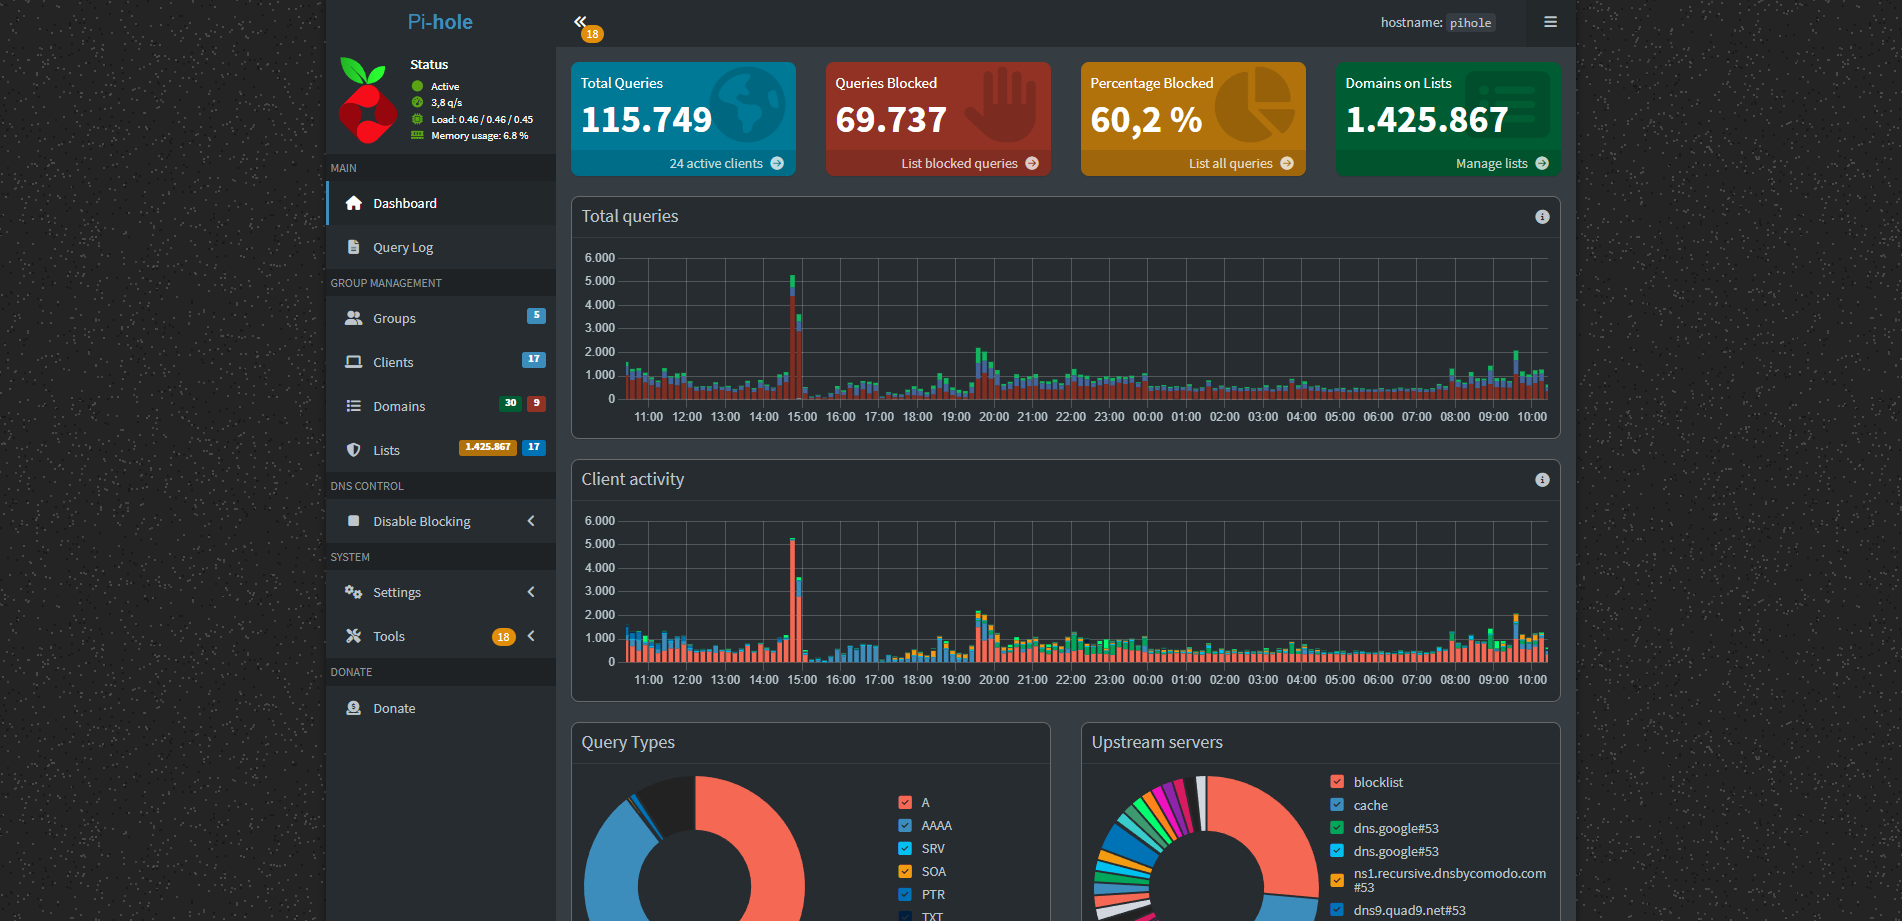This screenshot has height=921, width=1902.
Task: Click the info icon on Total queries chart
Action: (1542, 216)
